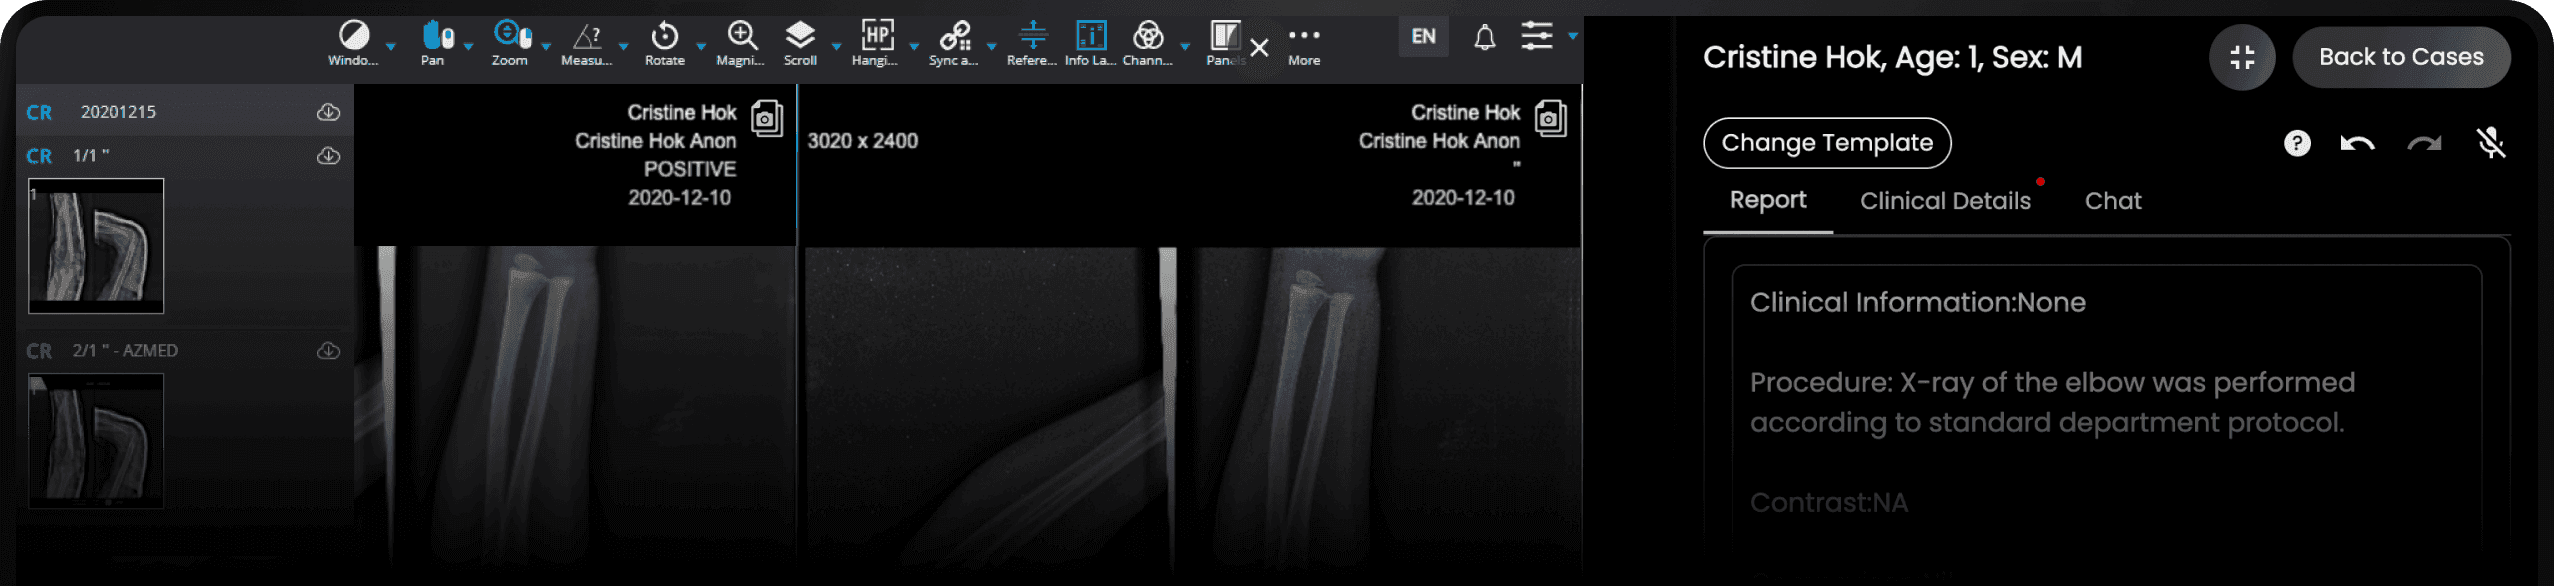
Task: Select the AZMED series thumbnail
Action: pyautogui.click(x=96, y=440)
